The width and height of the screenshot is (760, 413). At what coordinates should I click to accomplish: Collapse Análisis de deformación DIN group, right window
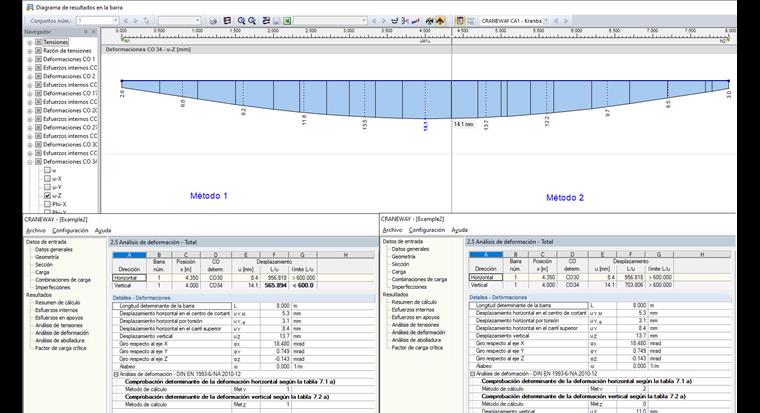pyautogui.click(x=473, y=374)
